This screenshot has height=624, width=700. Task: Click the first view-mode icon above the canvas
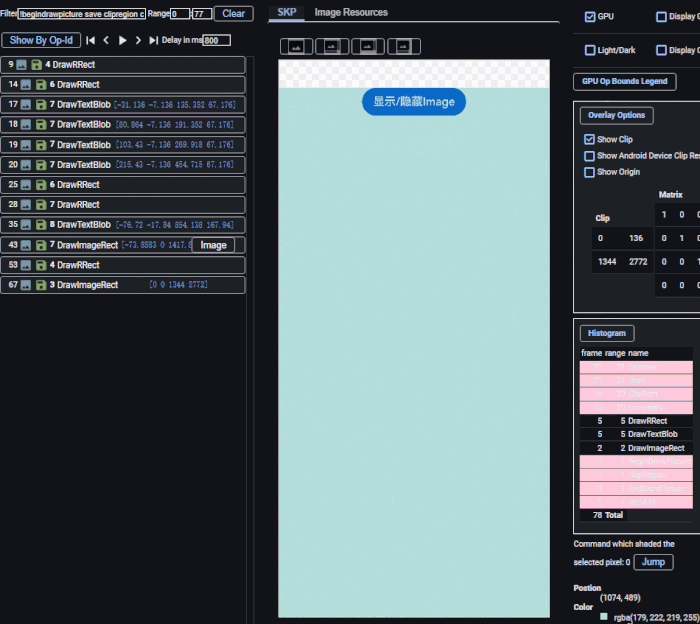(296, 46)
